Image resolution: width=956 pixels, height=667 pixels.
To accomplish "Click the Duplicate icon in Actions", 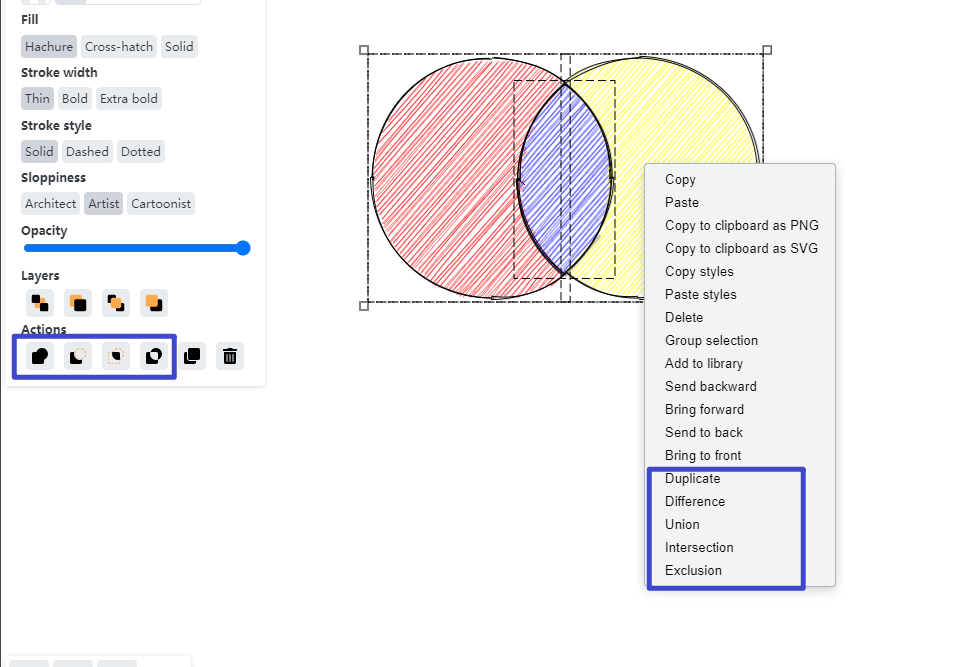I will (193, 356).
